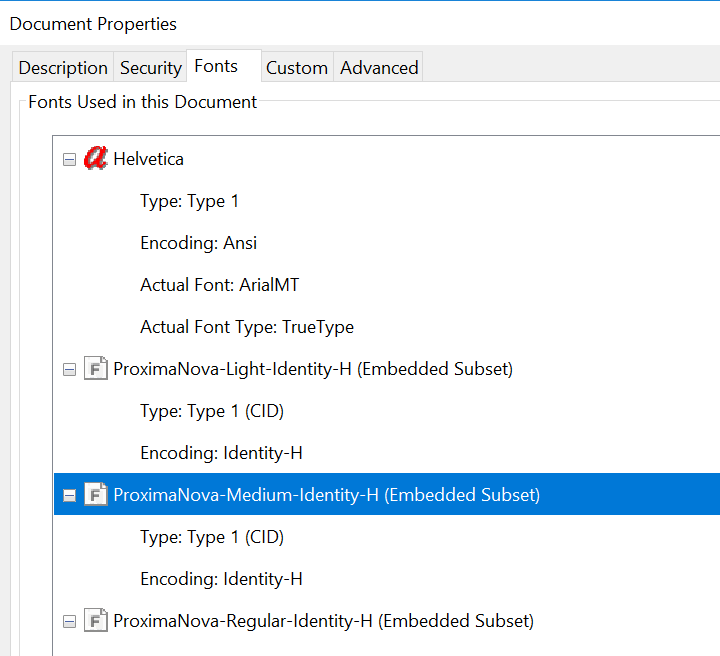Image resolution: width=720 pixels, height=656 pixels.
Task: Click the red Helvetica font icon
Action: point(96,158)
